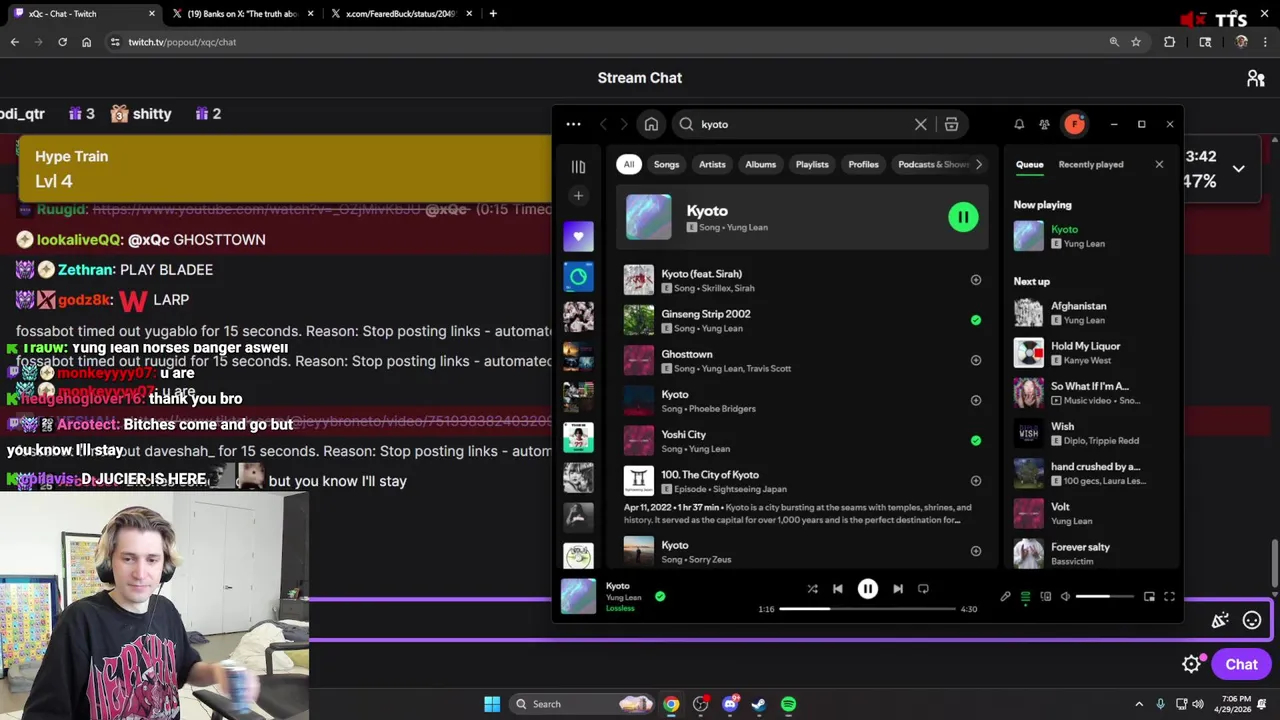Open Windows Start menu
Viewport: 1280px width, 720px height.
click(x=492, y=704)
